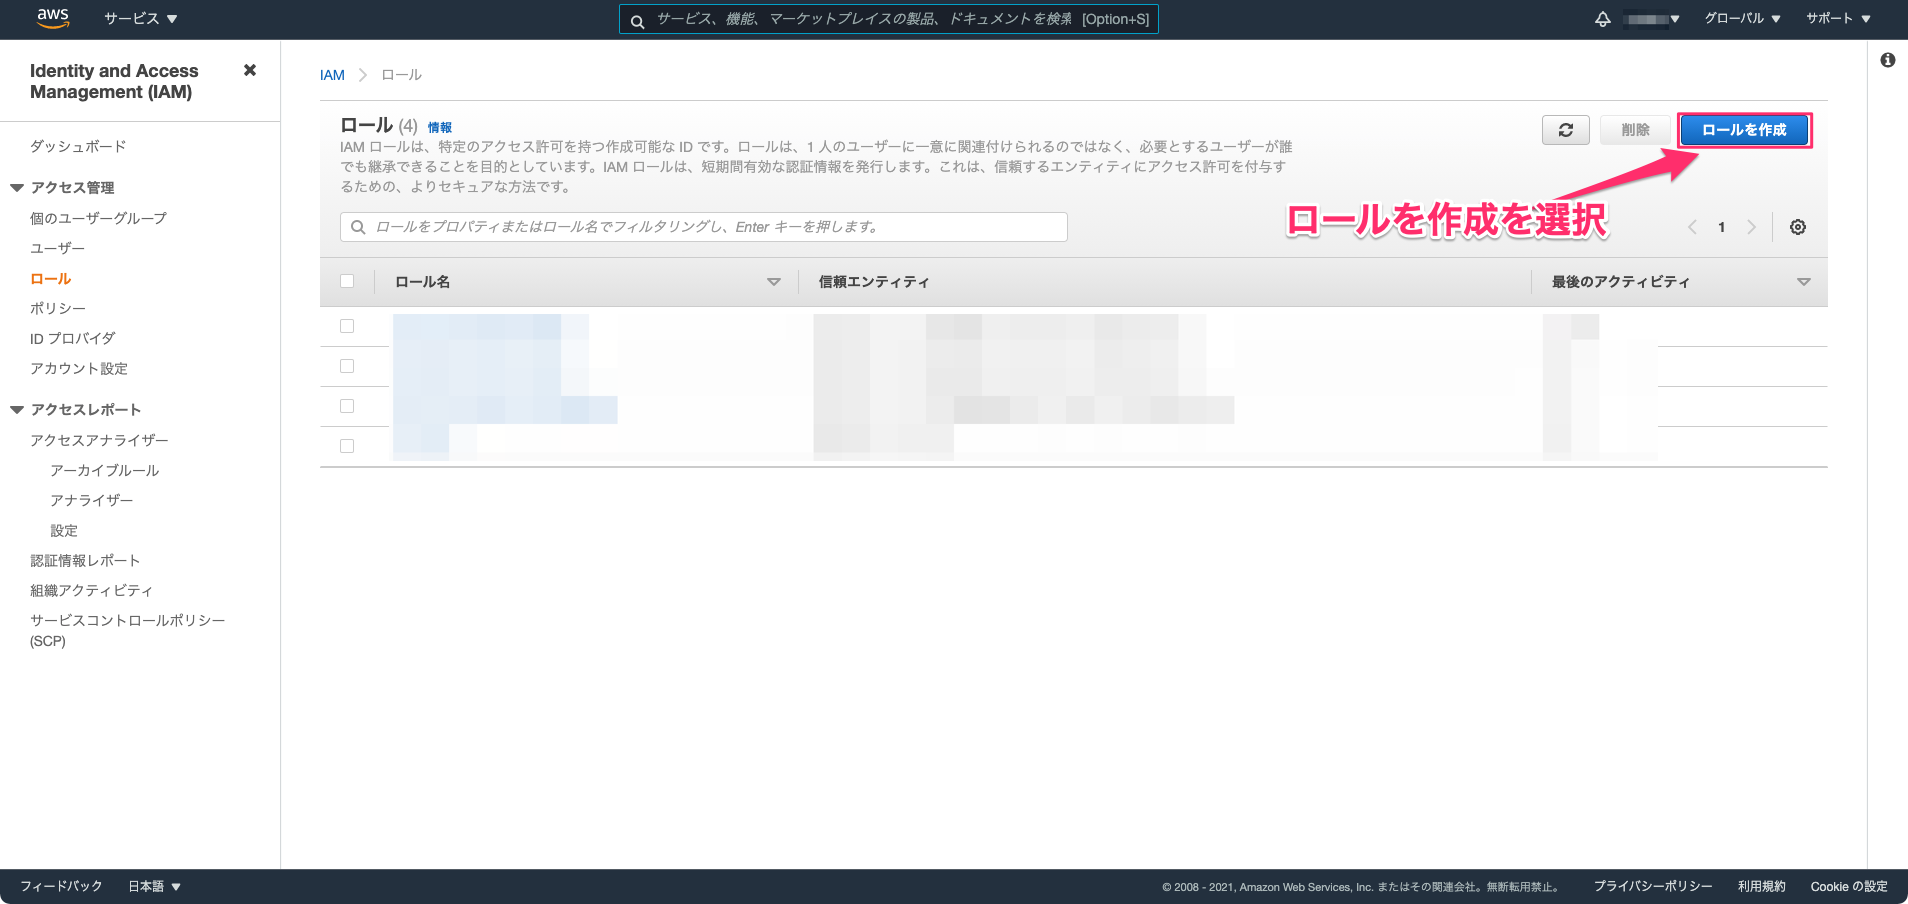
Task: Focus the top services search box
Action: [888, 19]
